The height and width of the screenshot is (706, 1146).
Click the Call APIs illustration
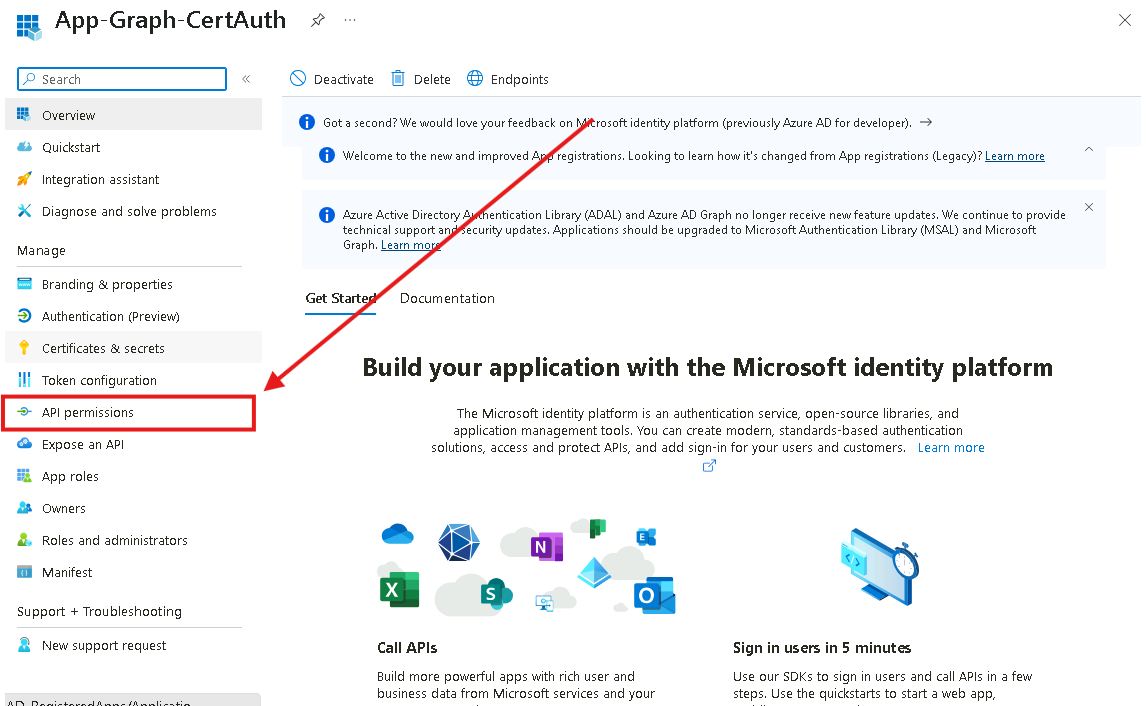tap(526, 569)
